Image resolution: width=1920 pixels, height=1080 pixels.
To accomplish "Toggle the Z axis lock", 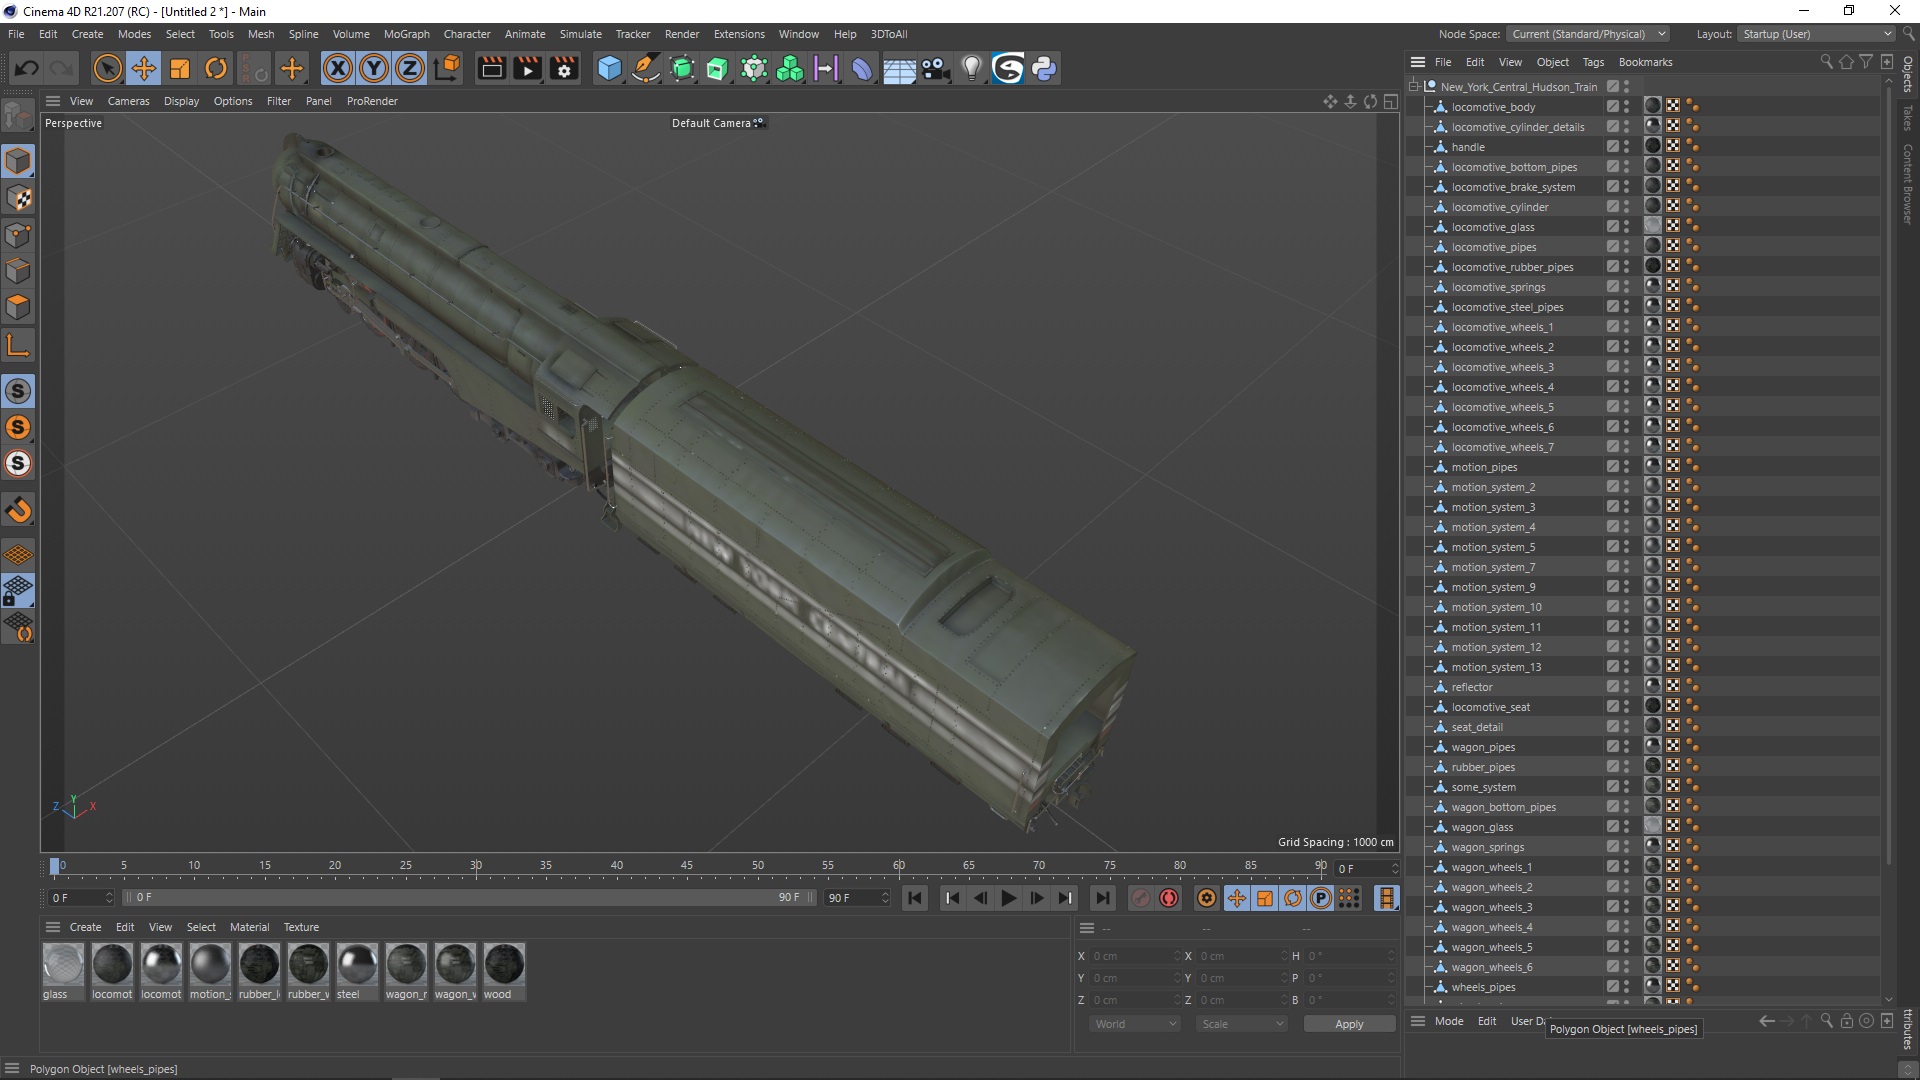I will 410,68.
